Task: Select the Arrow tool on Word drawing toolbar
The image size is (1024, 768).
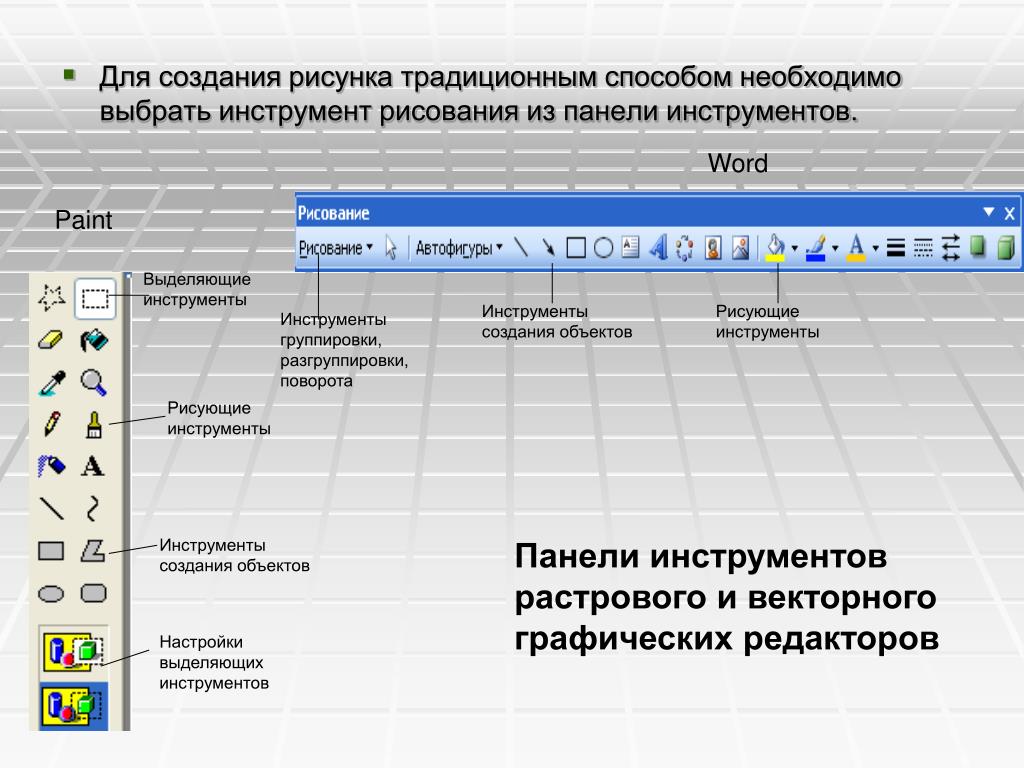Action: (549, 248)
